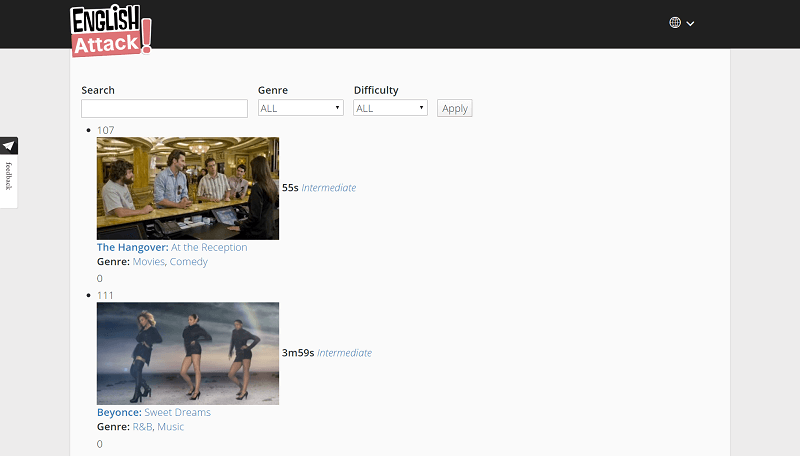Click the Comedy genre link

(189, 262)
